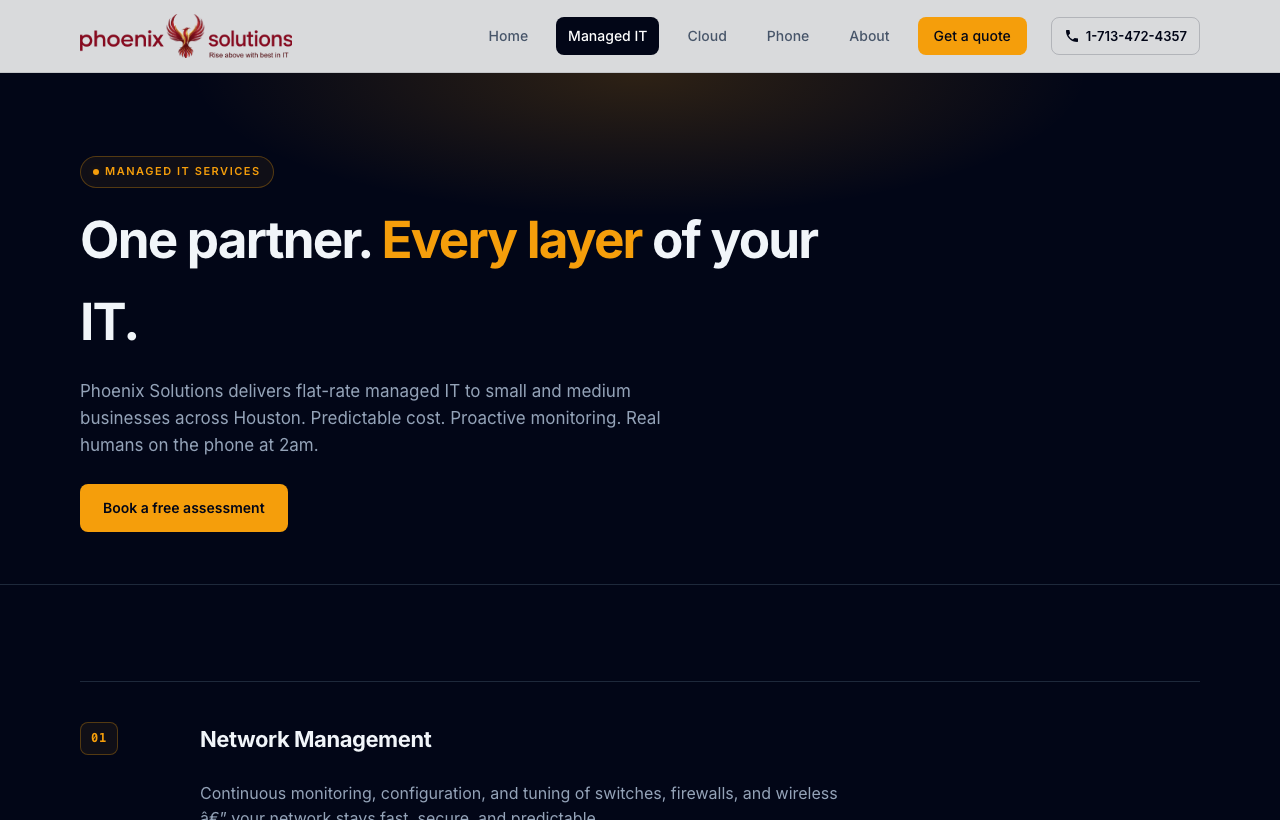1280x820 pixels.
Task: Go to the Cloud page
Action: pyautogui.click(x=707, y=36)
